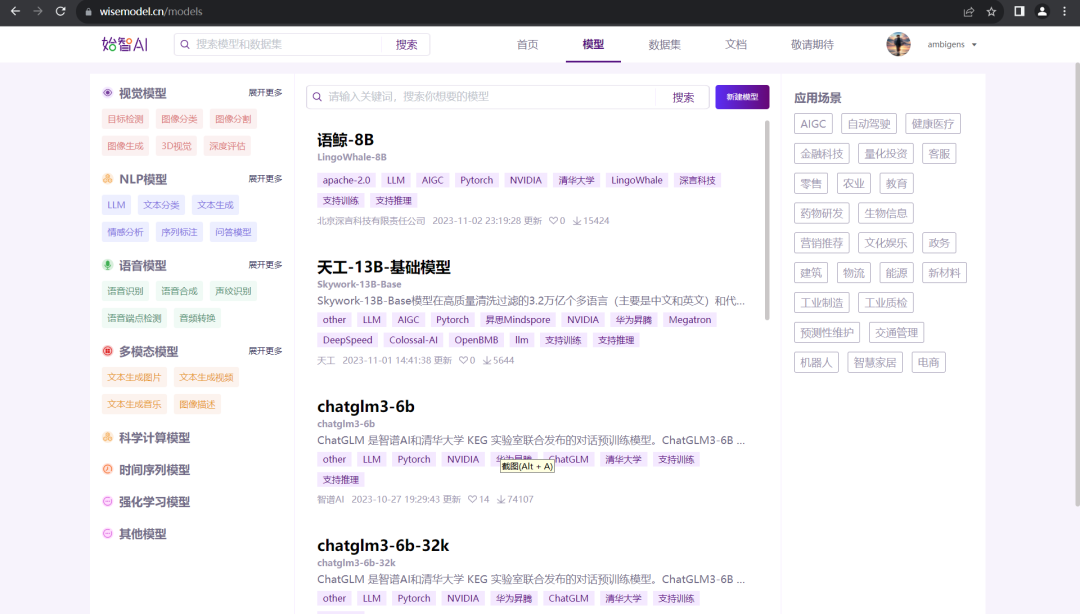Open the browser share icon
The width and height of the screenshot is (1080, 614).
[968, 11]
